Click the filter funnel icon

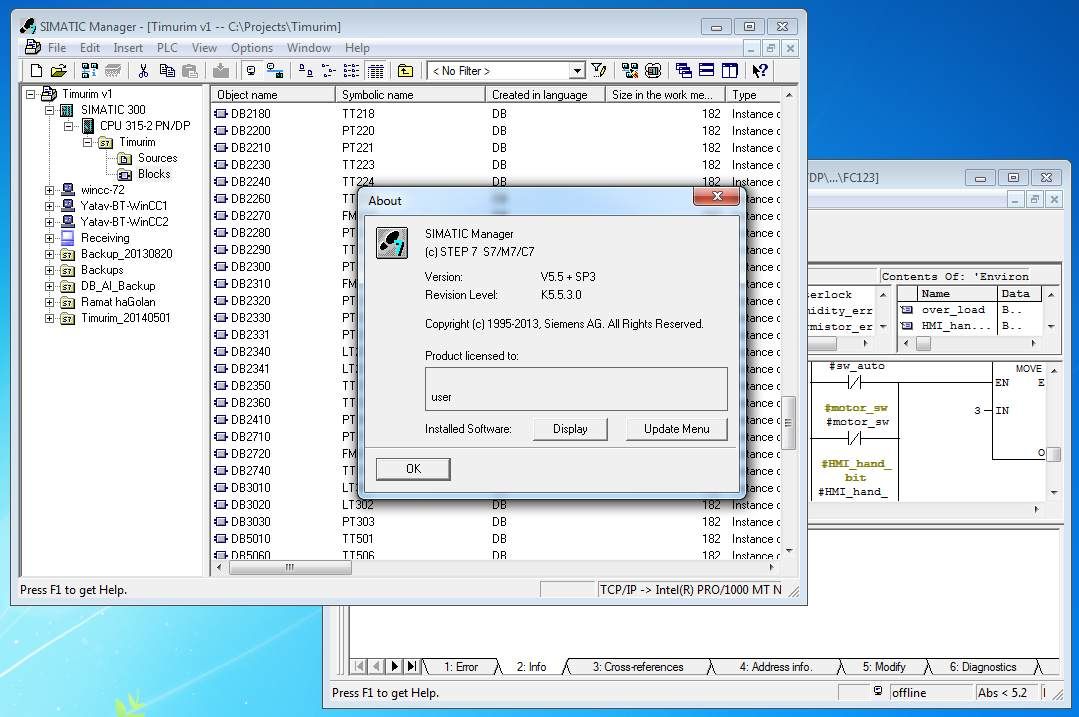click(x=599, y=70)
